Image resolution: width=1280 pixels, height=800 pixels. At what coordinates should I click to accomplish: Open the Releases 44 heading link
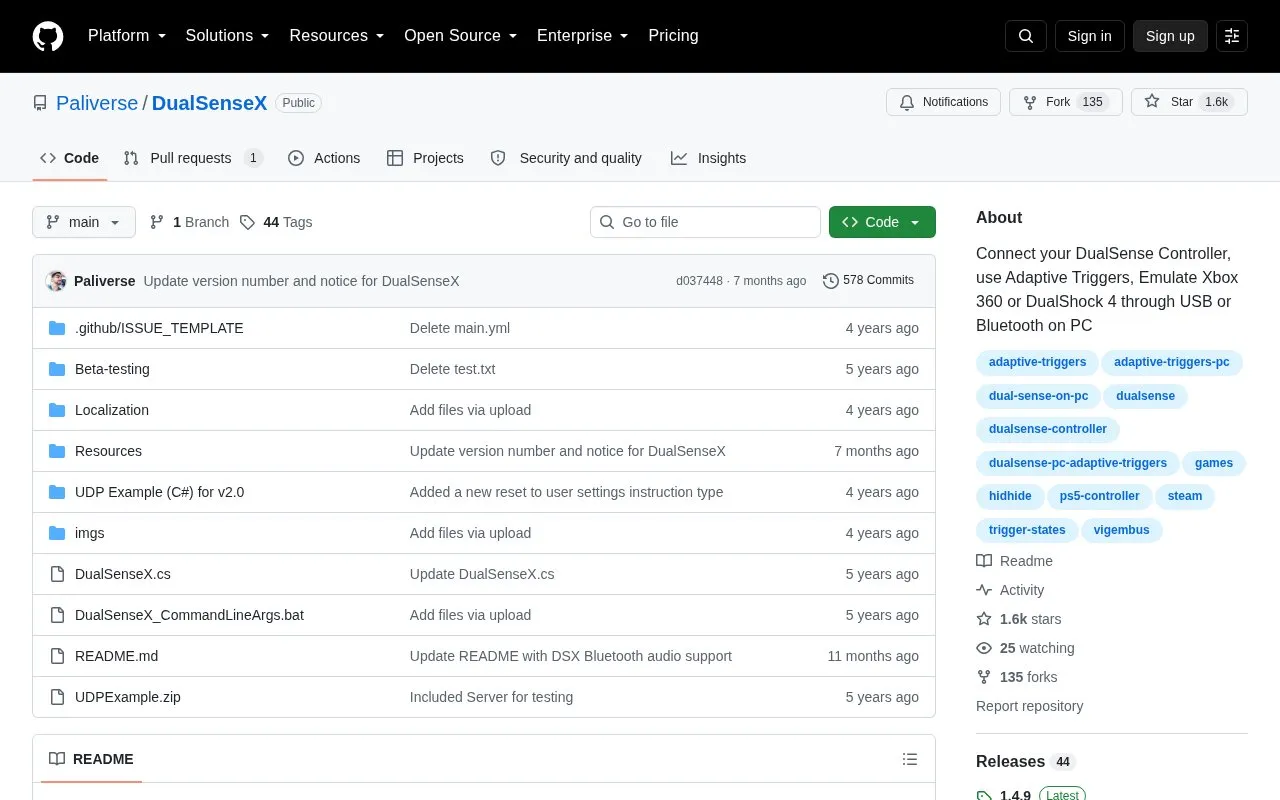(1025, 762)
